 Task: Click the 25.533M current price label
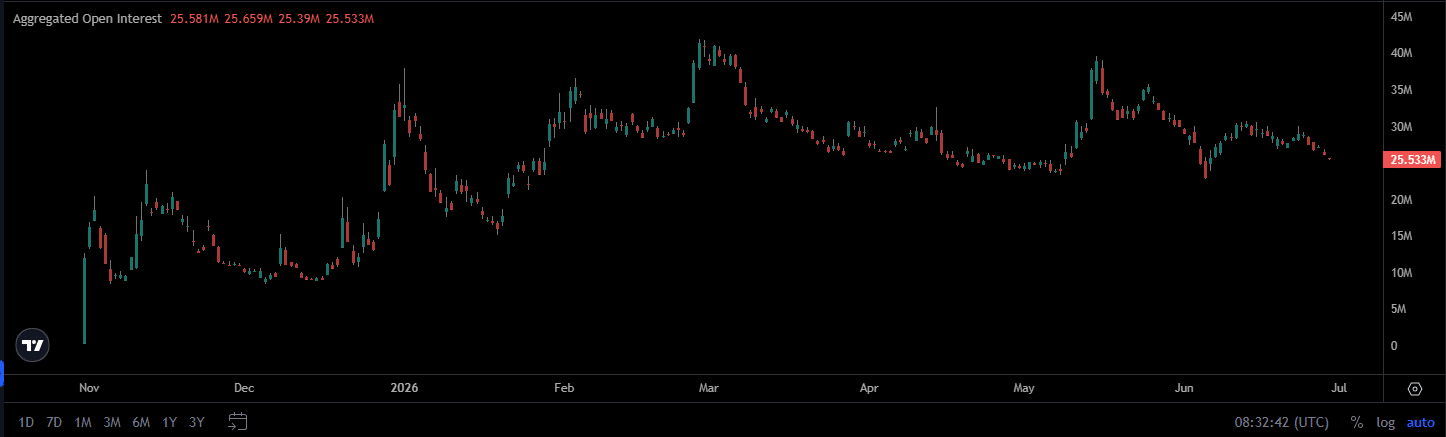point(1411,160)
